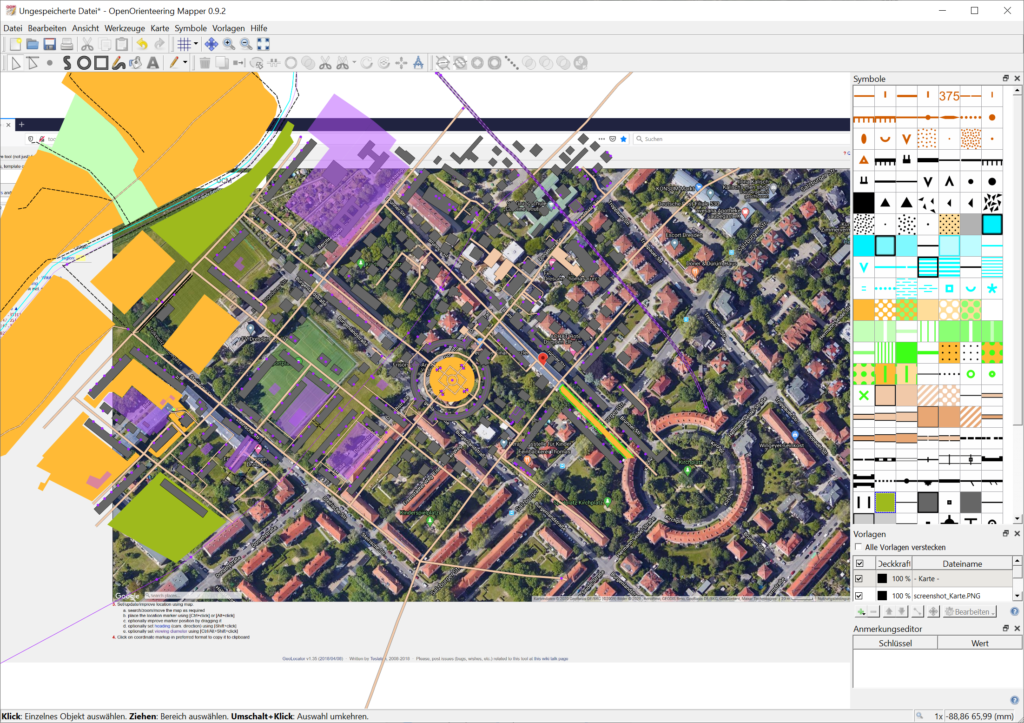Activate the draw circle tool
The height and width of the screenshot is (723, 1024).
(x=85, y=62)
